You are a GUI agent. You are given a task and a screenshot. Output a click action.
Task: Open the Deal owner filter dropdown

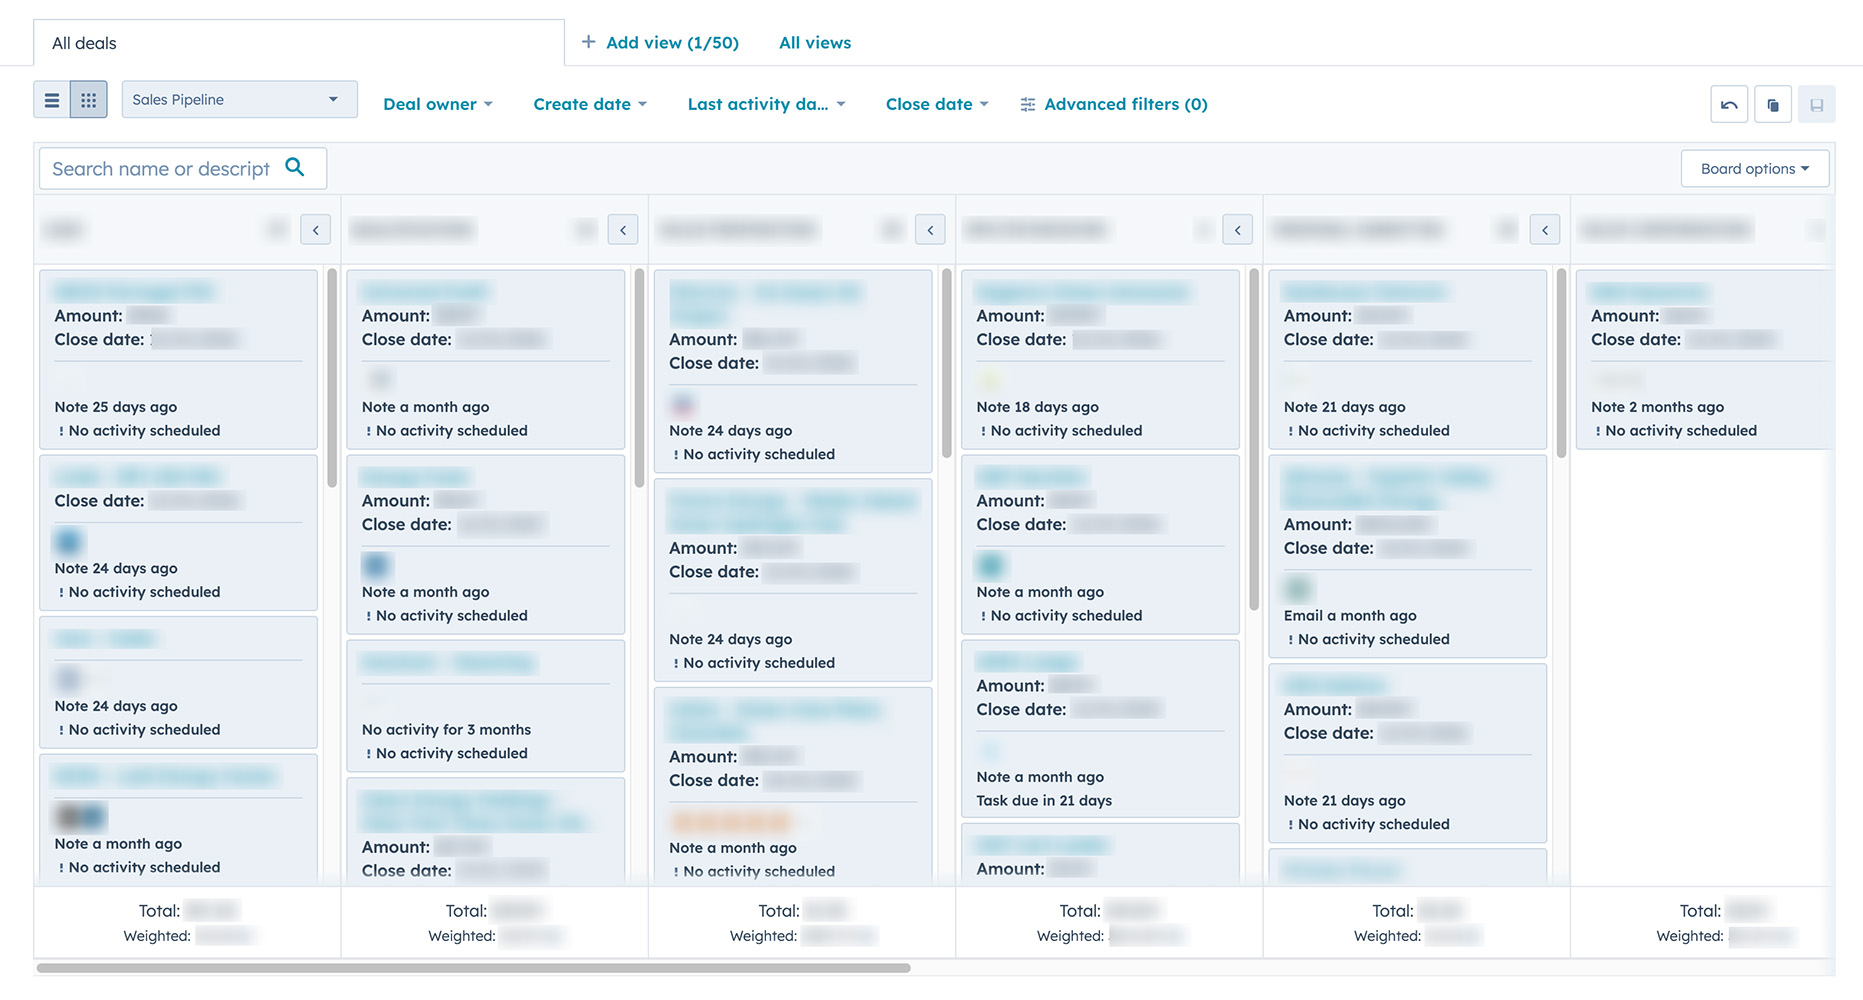(x=437, y=104)
